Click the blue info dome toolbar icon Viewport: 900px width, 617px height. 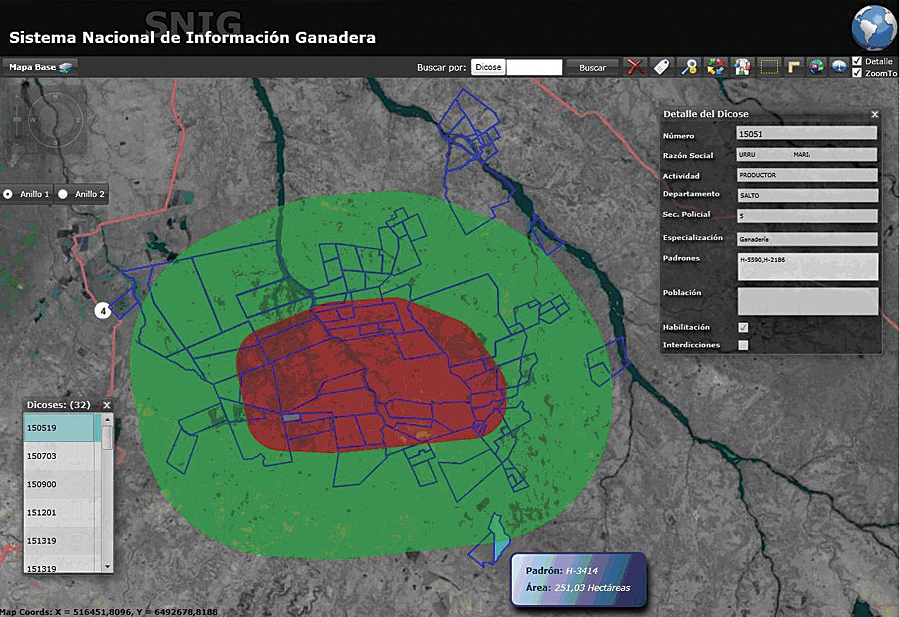point(839,67)
